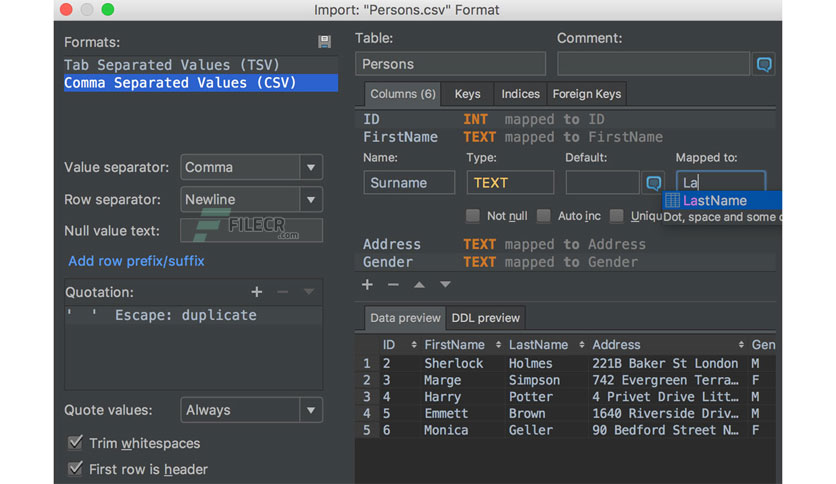Image resolution: width=836 pixels, height=484 pixels.
Task: Select the LastName autocomplete suggestion
Action: point(722,200)
